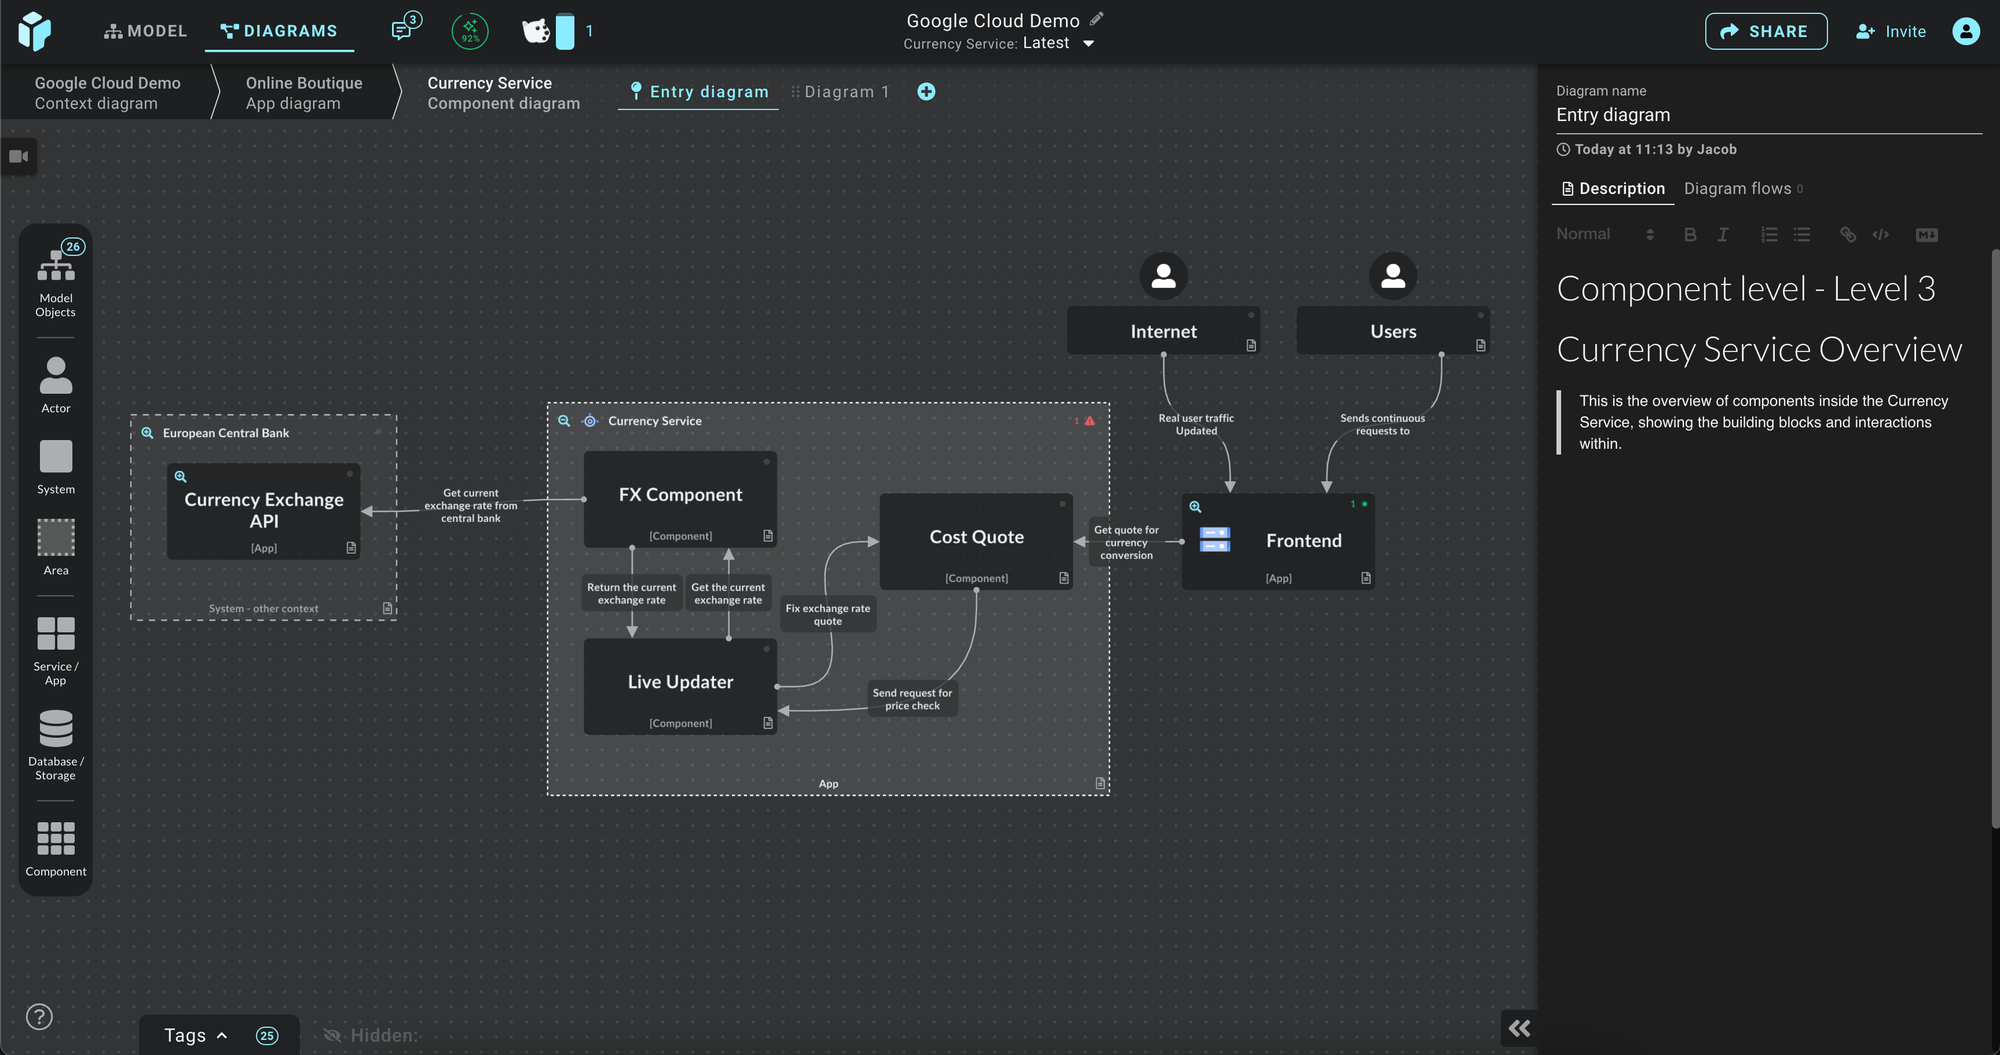Click the Diagram name input field
The width and height of the screenshot is (2000, 1055).
(1768, 115)
